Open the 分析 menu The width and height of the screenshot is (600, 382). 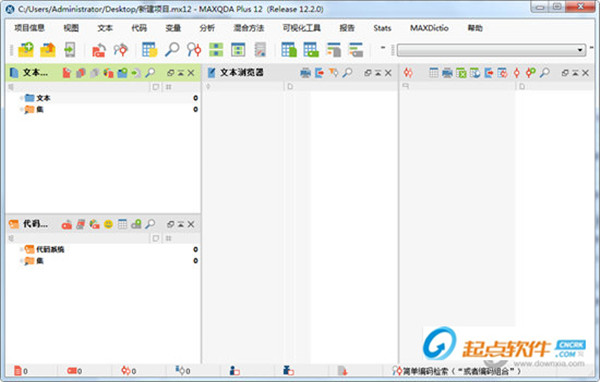tap(207, 28)
